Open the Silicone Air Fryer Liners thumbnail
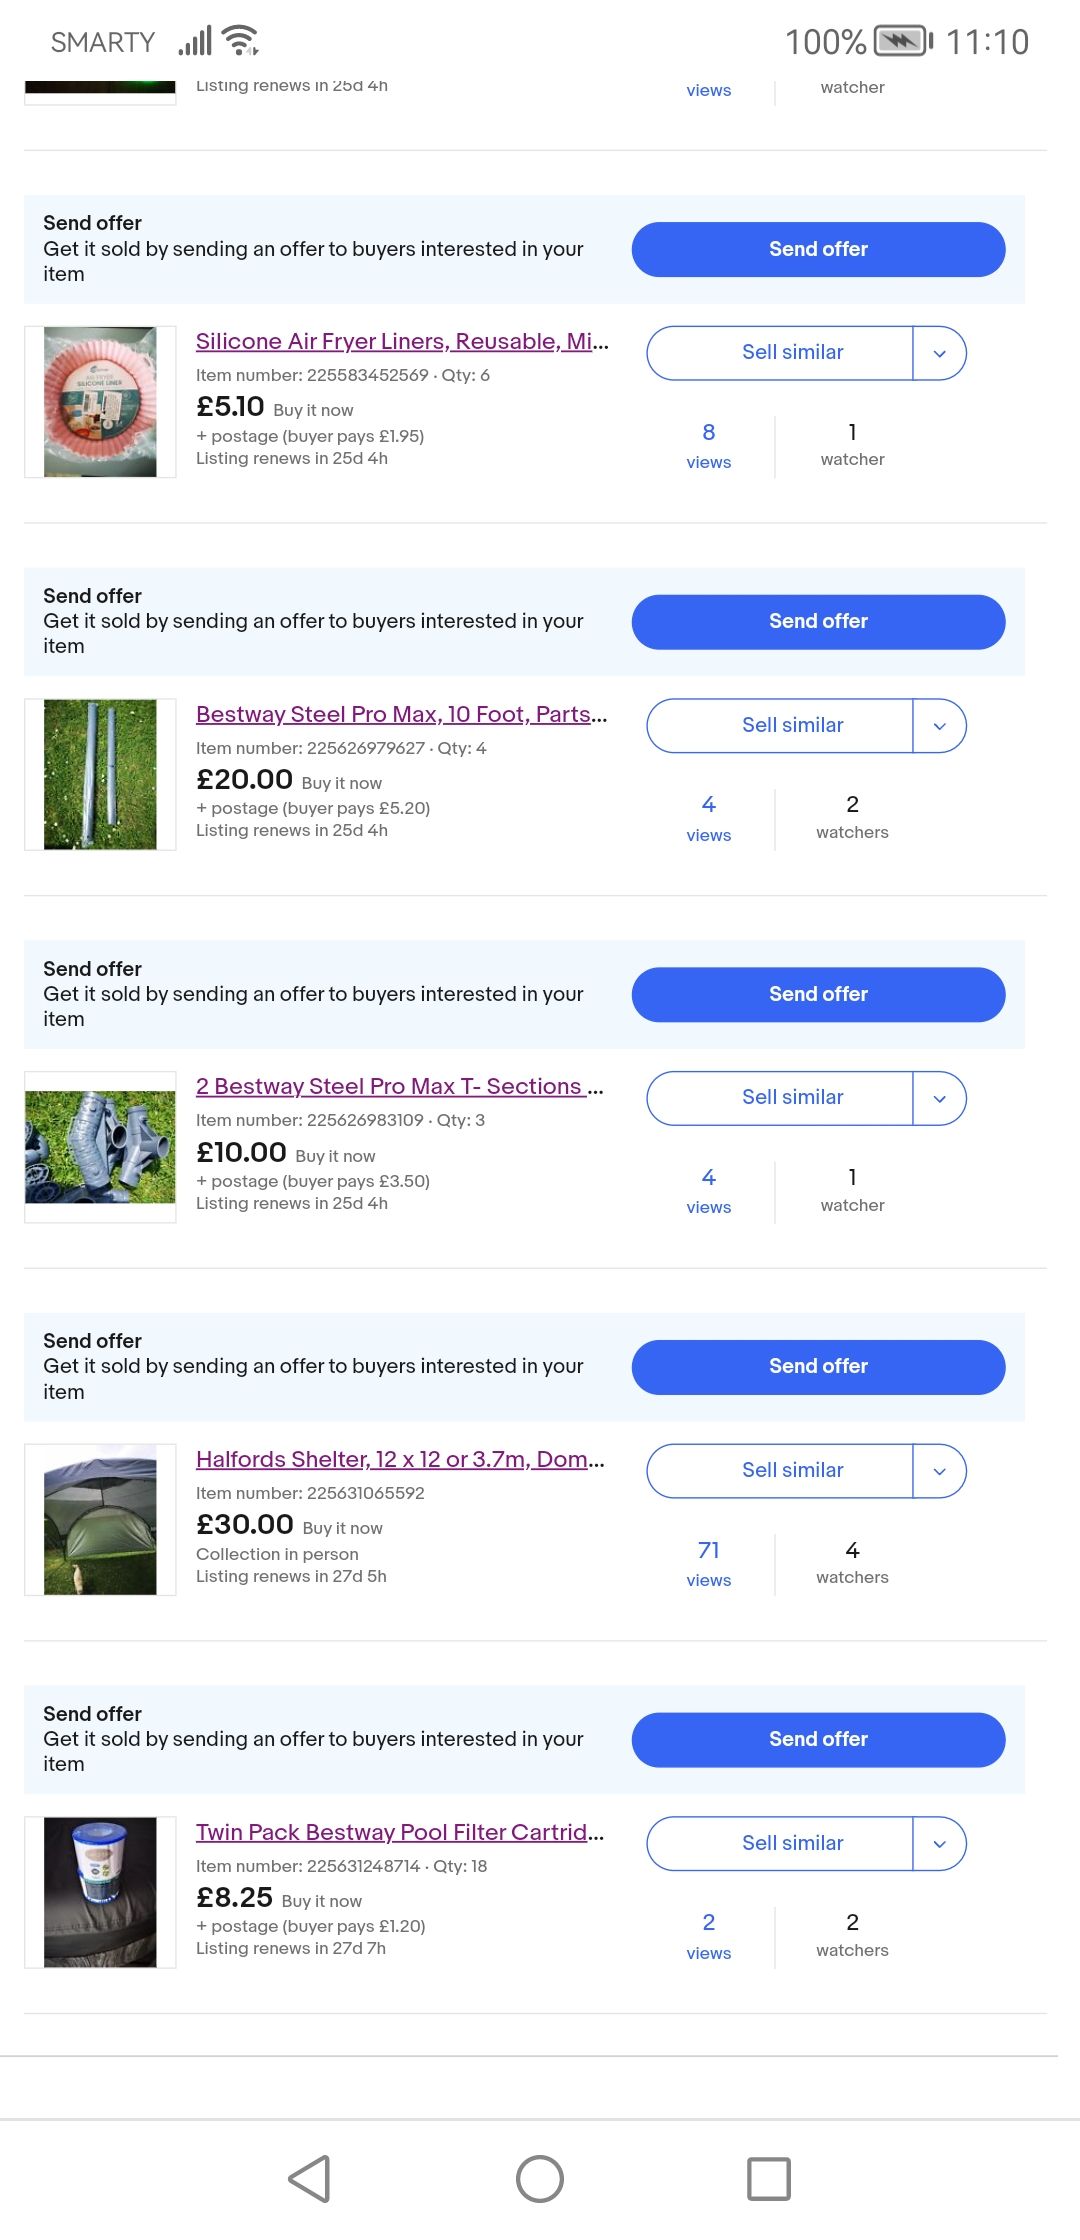This screenshot has height=2240, width=1080. point(100,402)
